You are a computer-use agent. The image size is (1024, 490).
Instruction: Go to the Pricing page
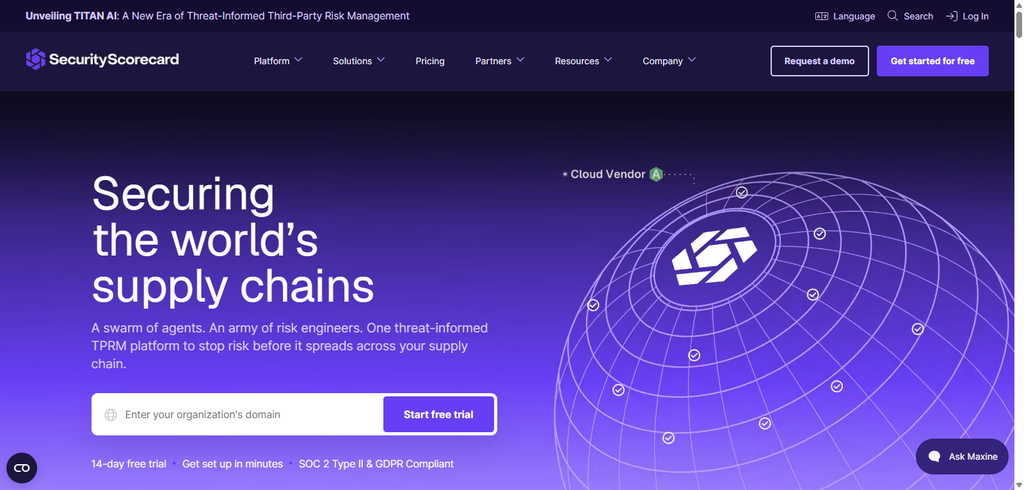coord(430,61)
